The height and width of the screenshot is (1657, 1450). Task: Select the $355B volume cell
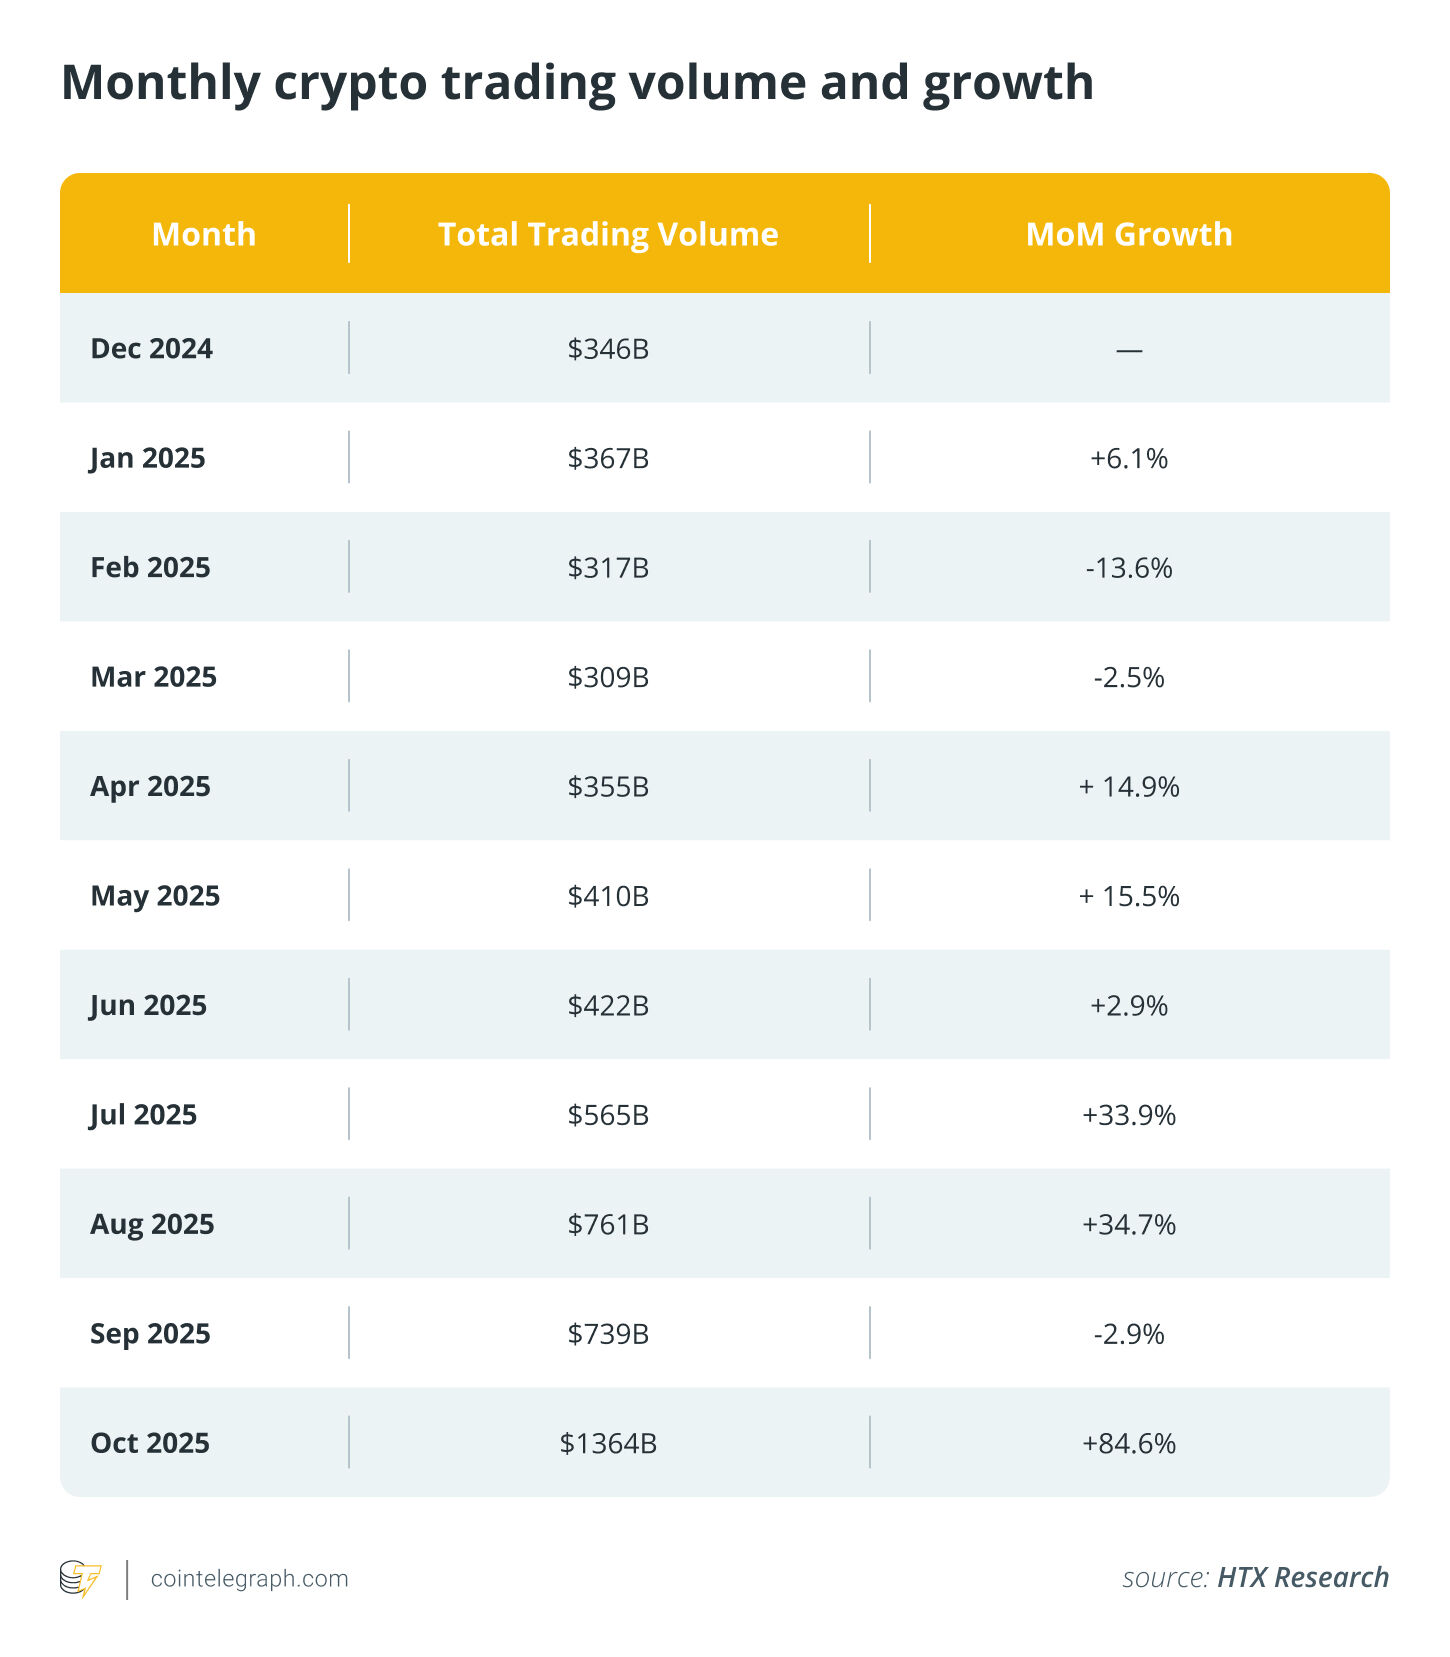[608, 787]
